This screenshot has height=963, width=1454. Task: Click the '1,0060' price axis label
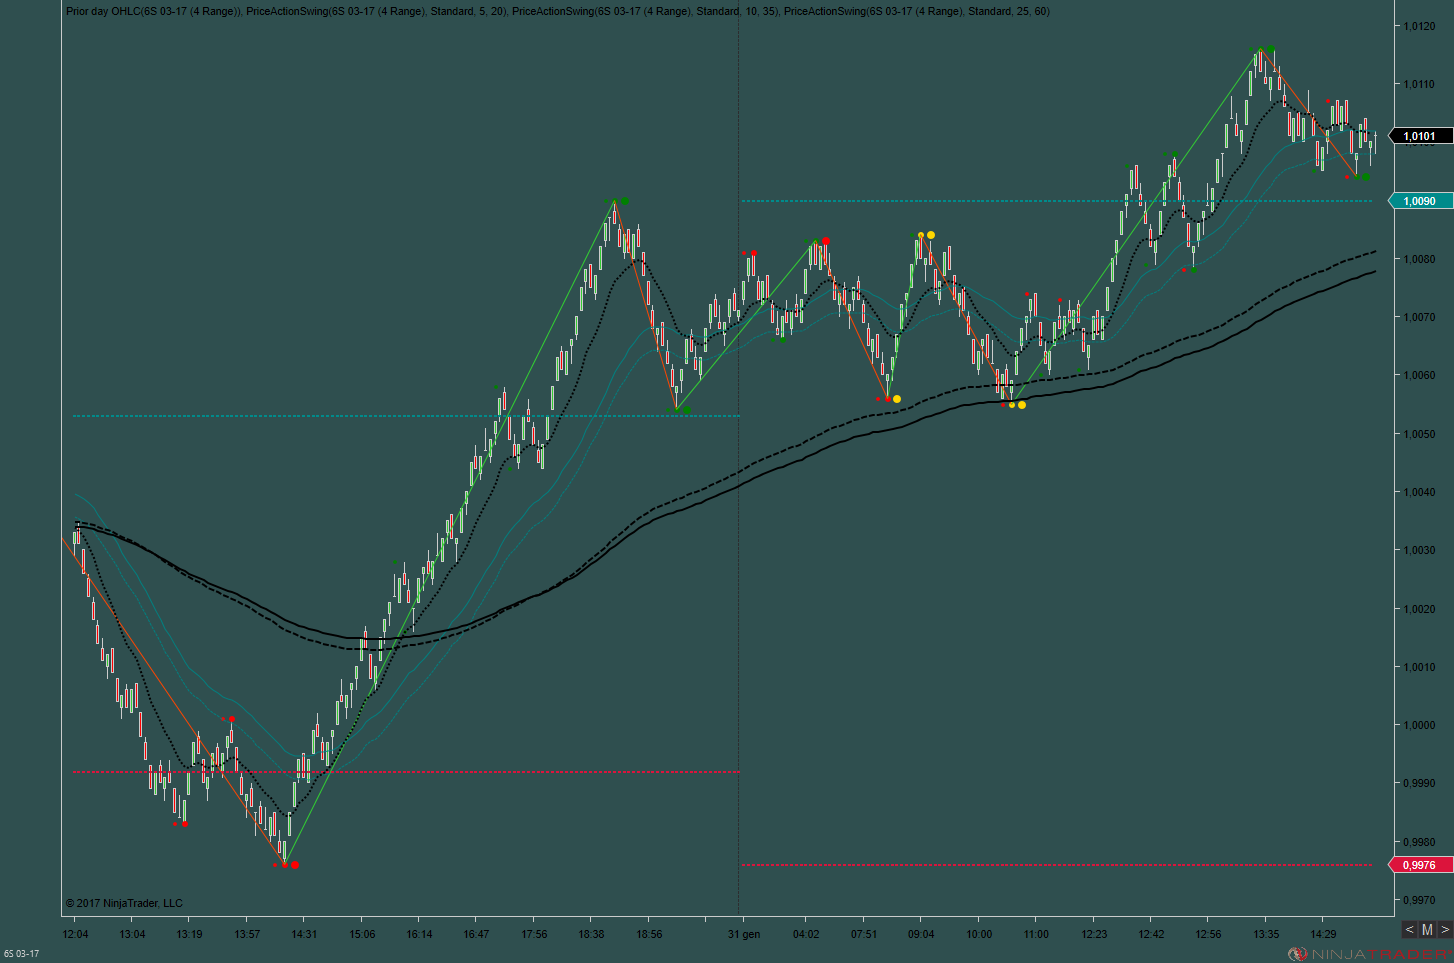tap(1419, 375)
